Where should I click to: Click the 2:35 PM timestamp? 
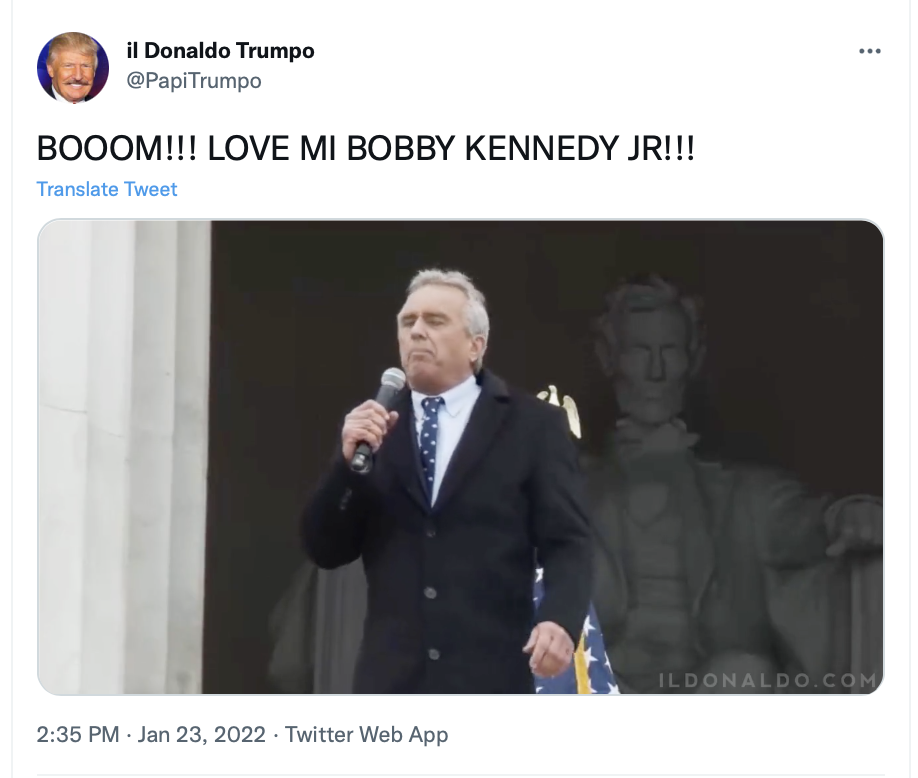78,734
